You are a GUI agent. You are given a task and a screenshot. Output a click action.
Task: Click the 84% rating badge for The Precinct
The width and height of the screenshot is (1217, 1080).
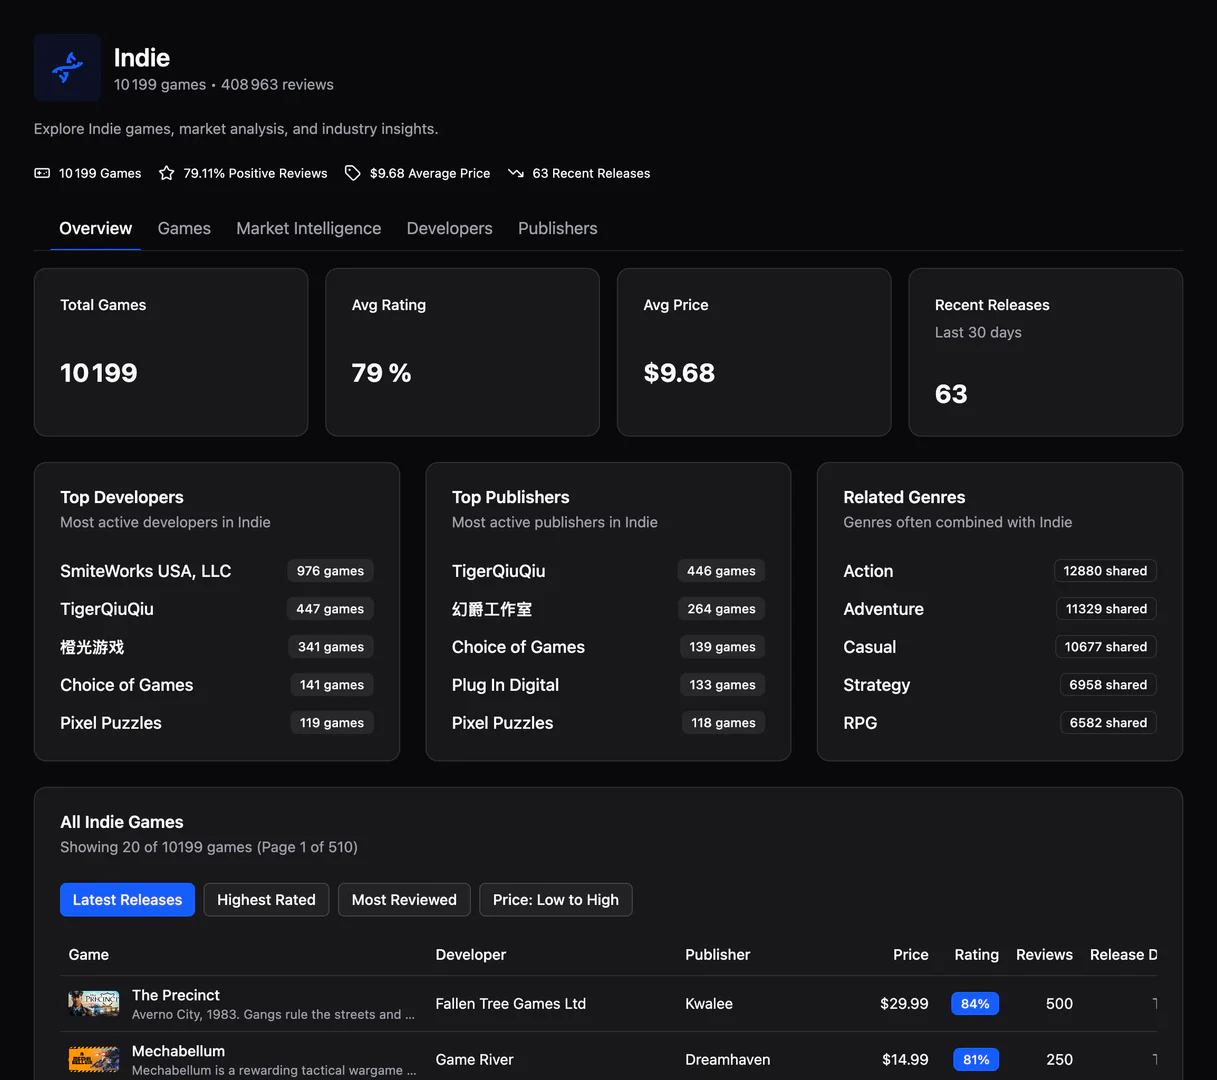pyautogui.click(x=974, y=1003)
